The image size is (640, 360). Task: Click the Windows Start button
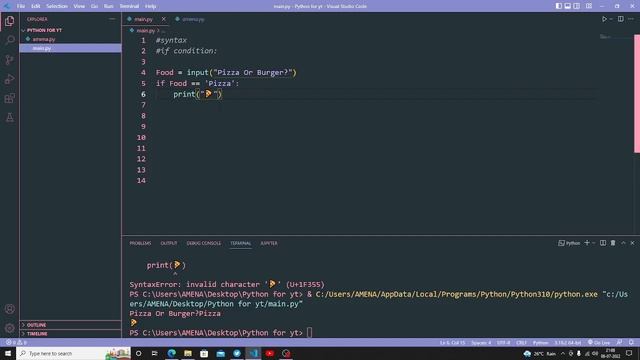[x=8, y=353]
